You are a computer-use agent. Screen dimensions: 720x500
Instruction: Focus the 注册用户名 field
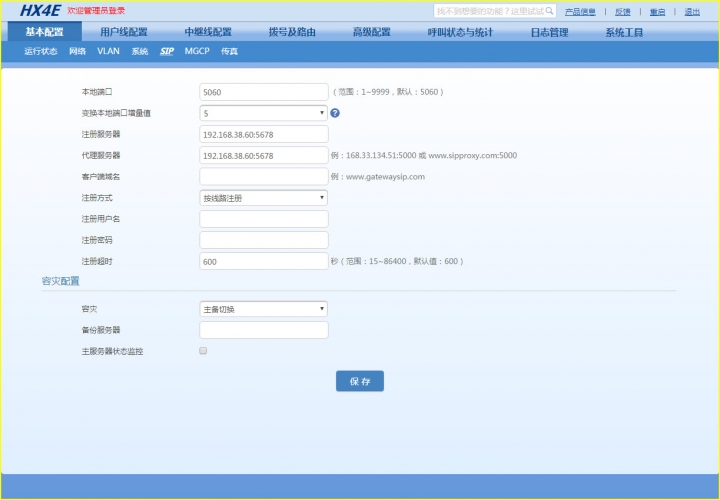[264, 219]
